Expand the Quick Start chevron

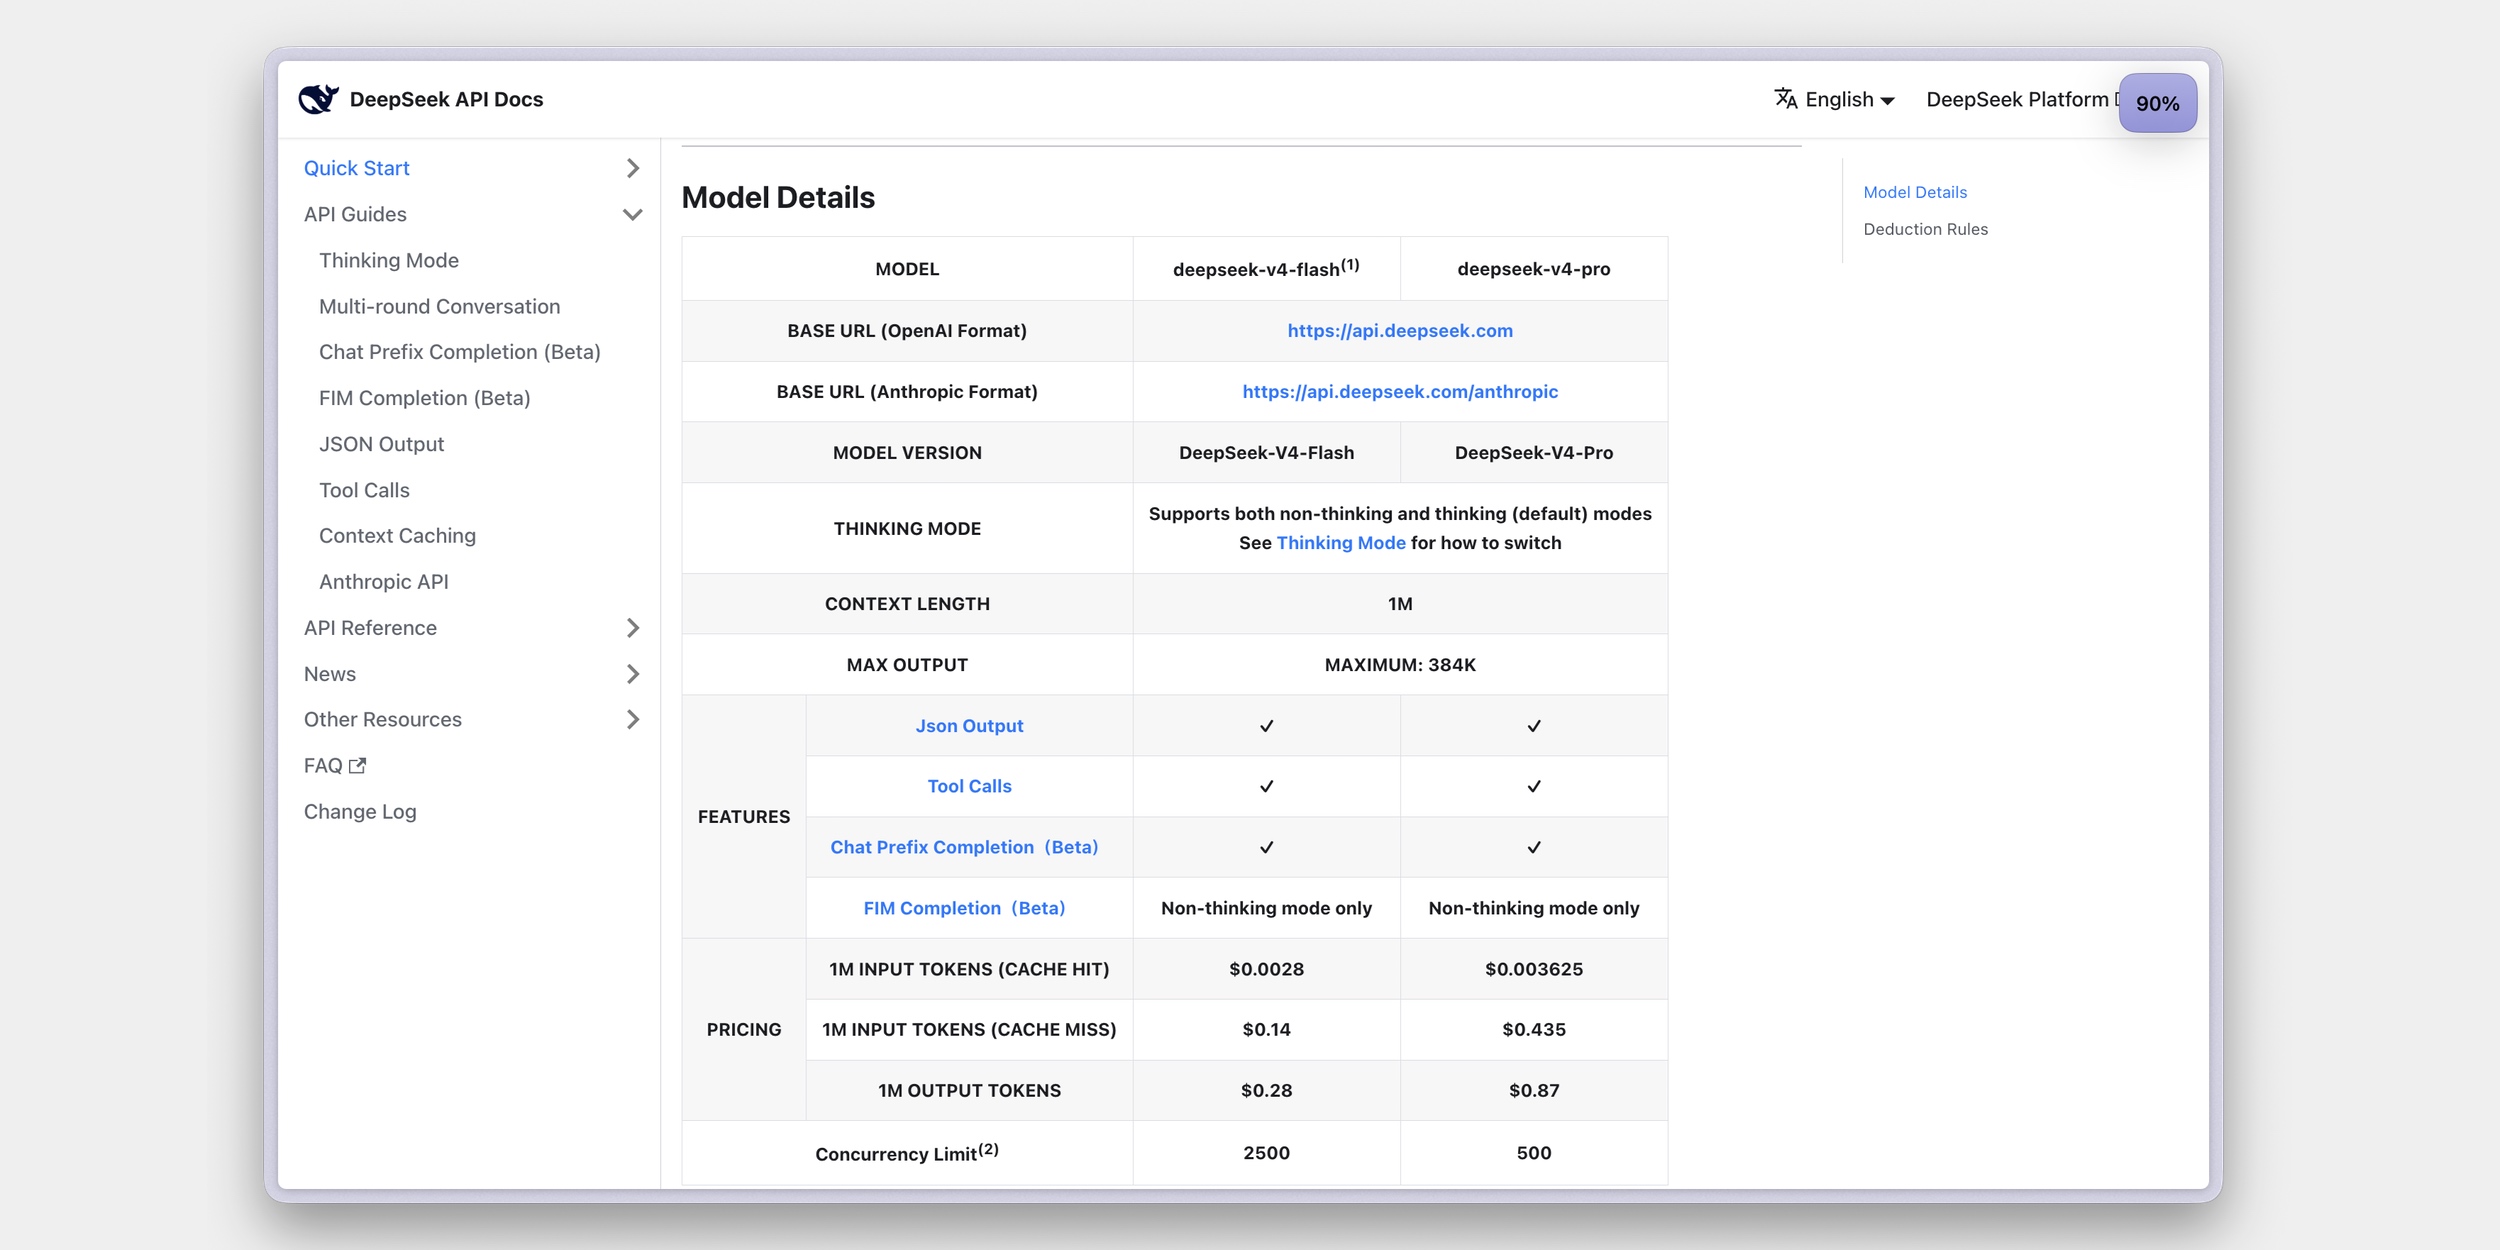point(632,168)
